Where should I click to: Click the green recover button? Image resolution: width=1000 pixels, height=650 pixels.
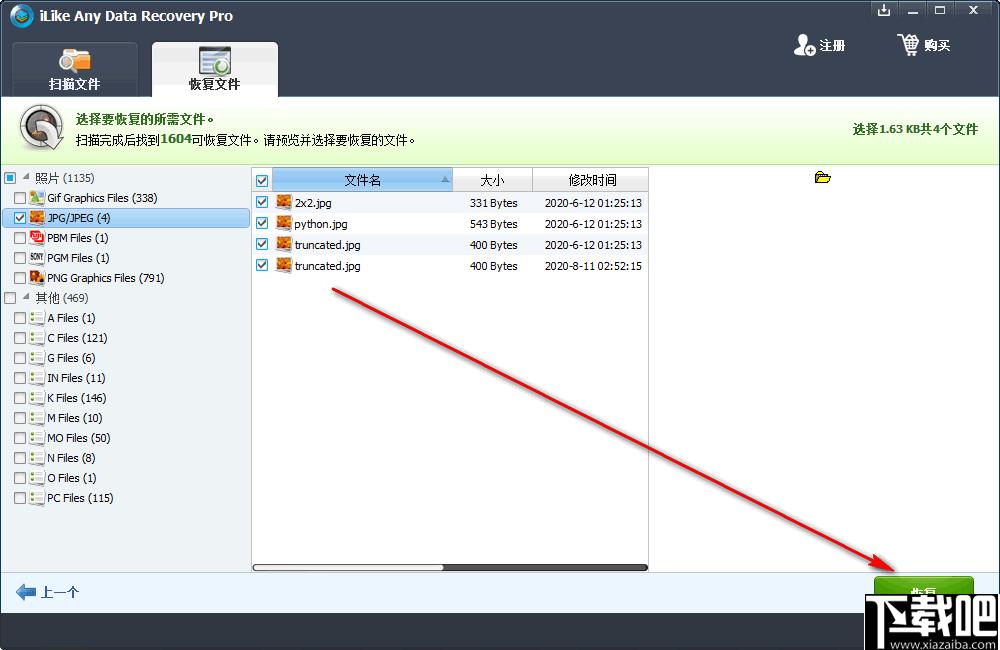(923, 587)
